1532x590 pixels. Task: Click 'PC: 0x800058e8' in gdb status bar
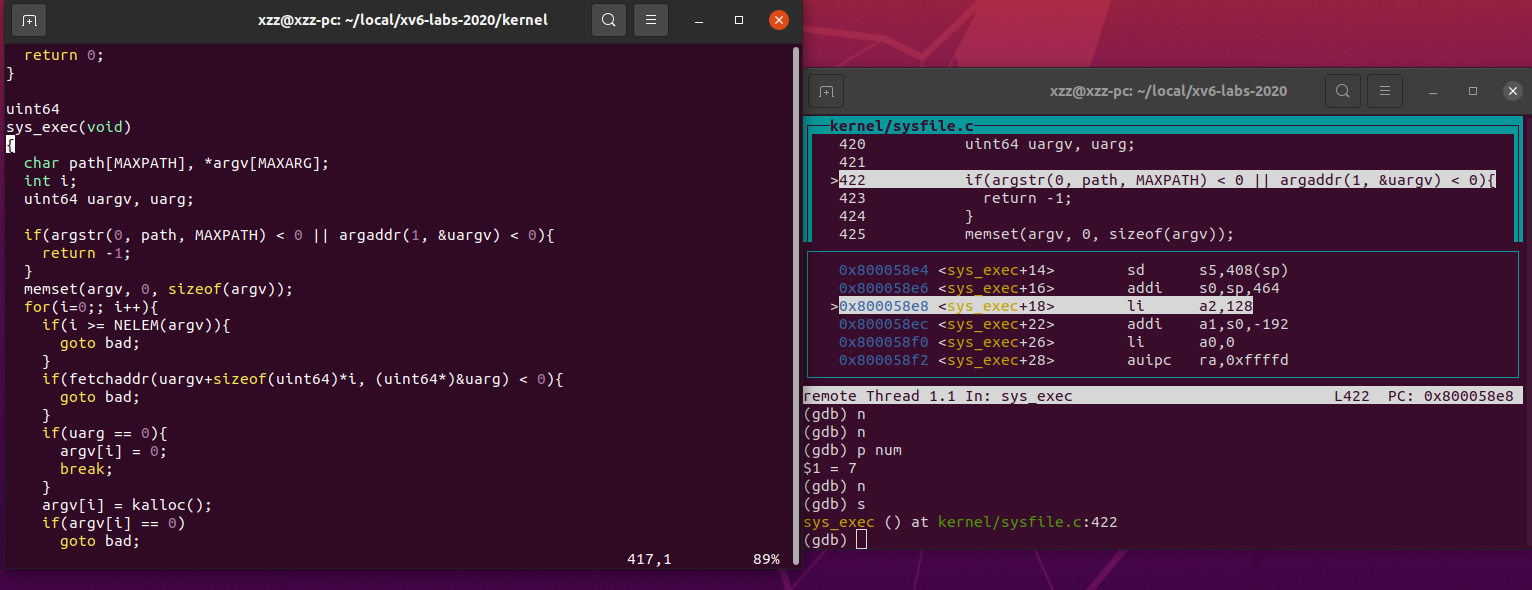[x=1451, y=396]
